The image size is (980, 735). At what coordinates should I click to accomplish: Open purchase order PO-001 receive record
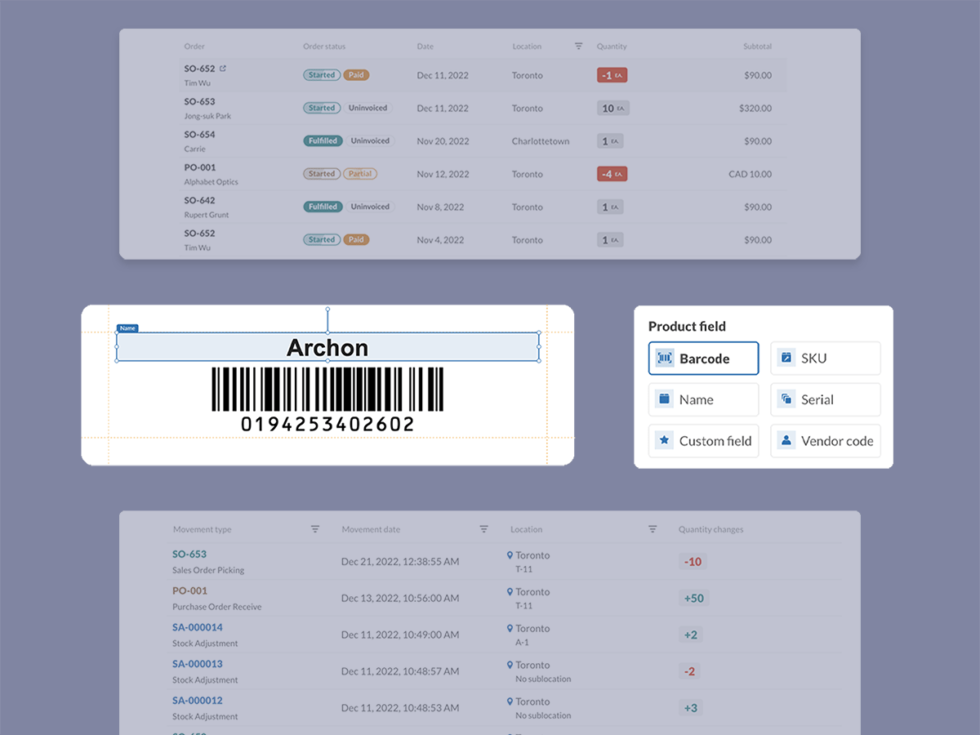[190, 590]
